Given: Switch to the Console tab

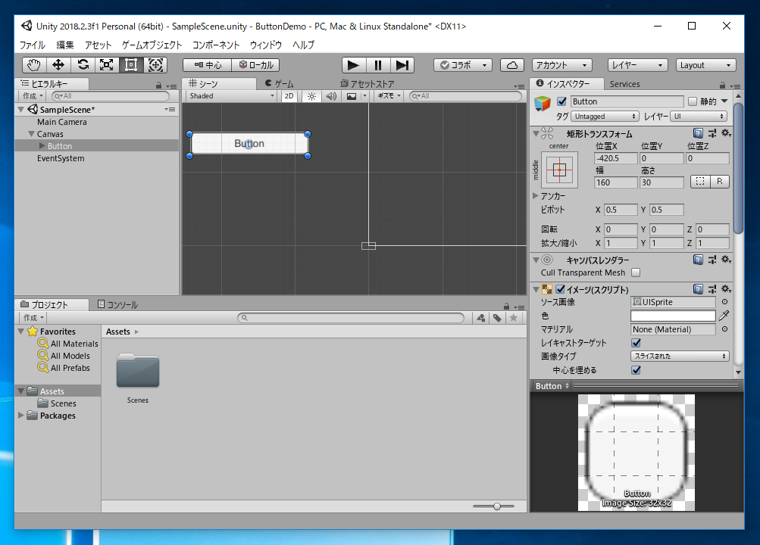Looking at the screenshot, I should (x=118, y=305).
